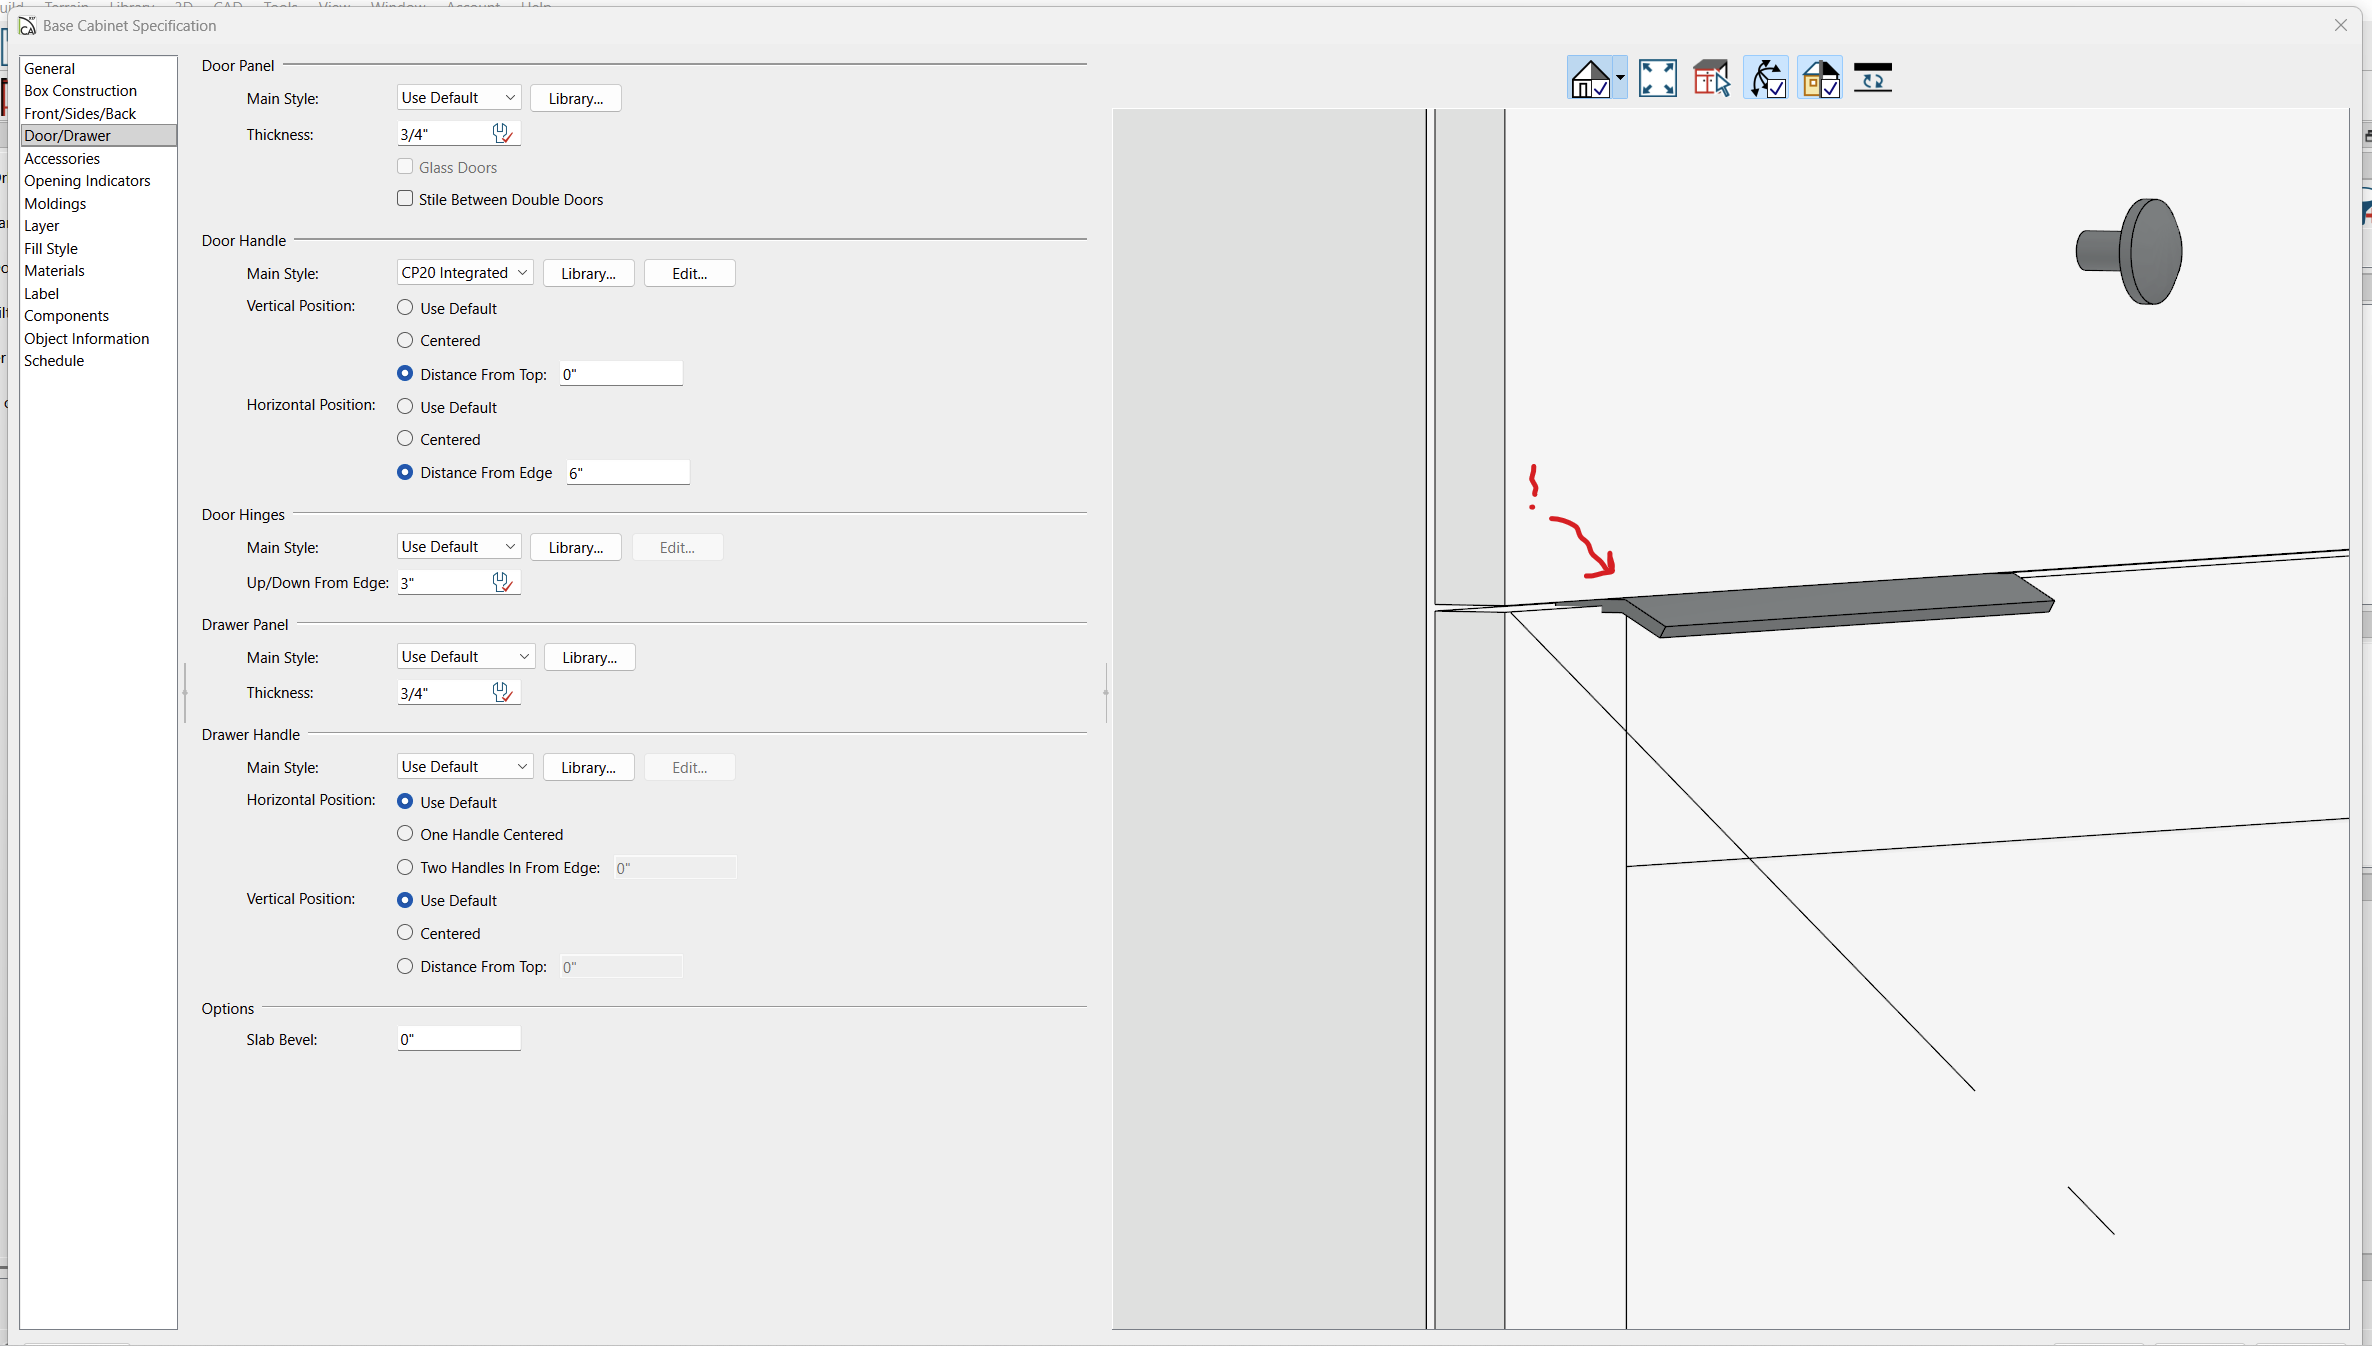Select One Handle Centered radio option
Screen dimensions: 2372x1346
tap(405, 834)
